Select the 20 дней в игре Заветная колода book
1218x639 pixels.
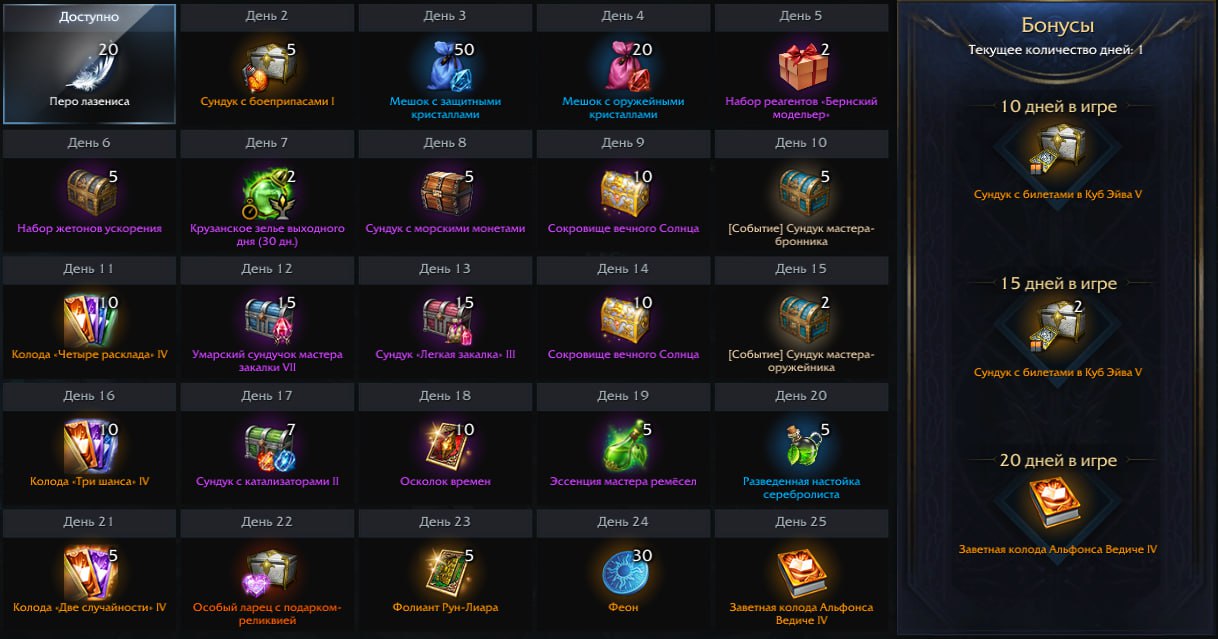(x=1057, y=505)
